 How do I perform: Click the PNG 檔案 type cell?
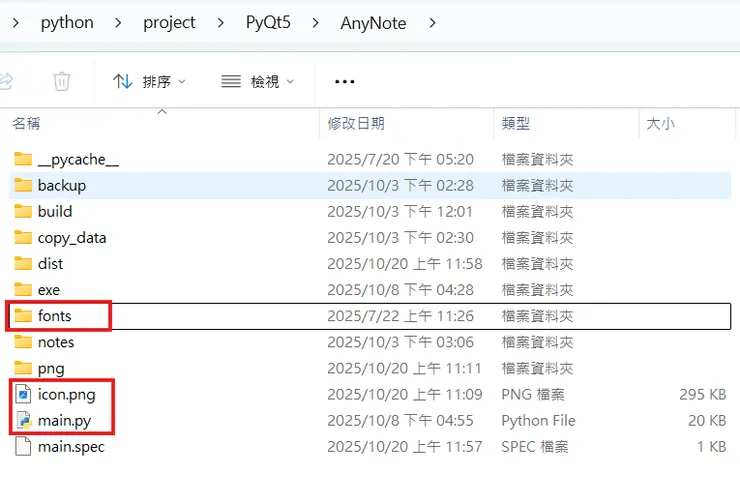533,394
